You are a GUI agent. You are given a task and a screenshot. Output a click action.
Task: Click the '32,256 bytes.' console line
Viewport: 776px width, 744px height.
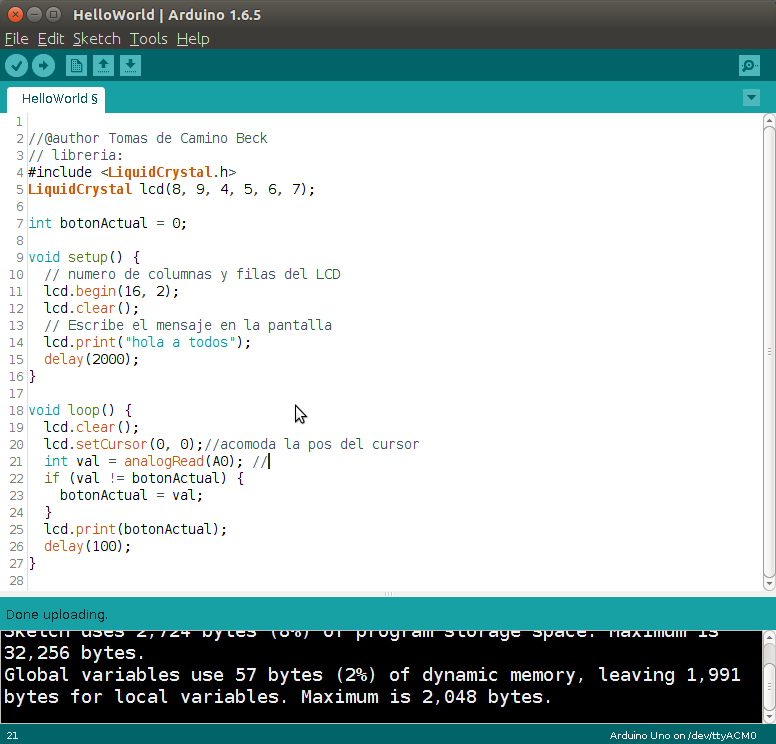pyautogui.click(x=74, y=653)
